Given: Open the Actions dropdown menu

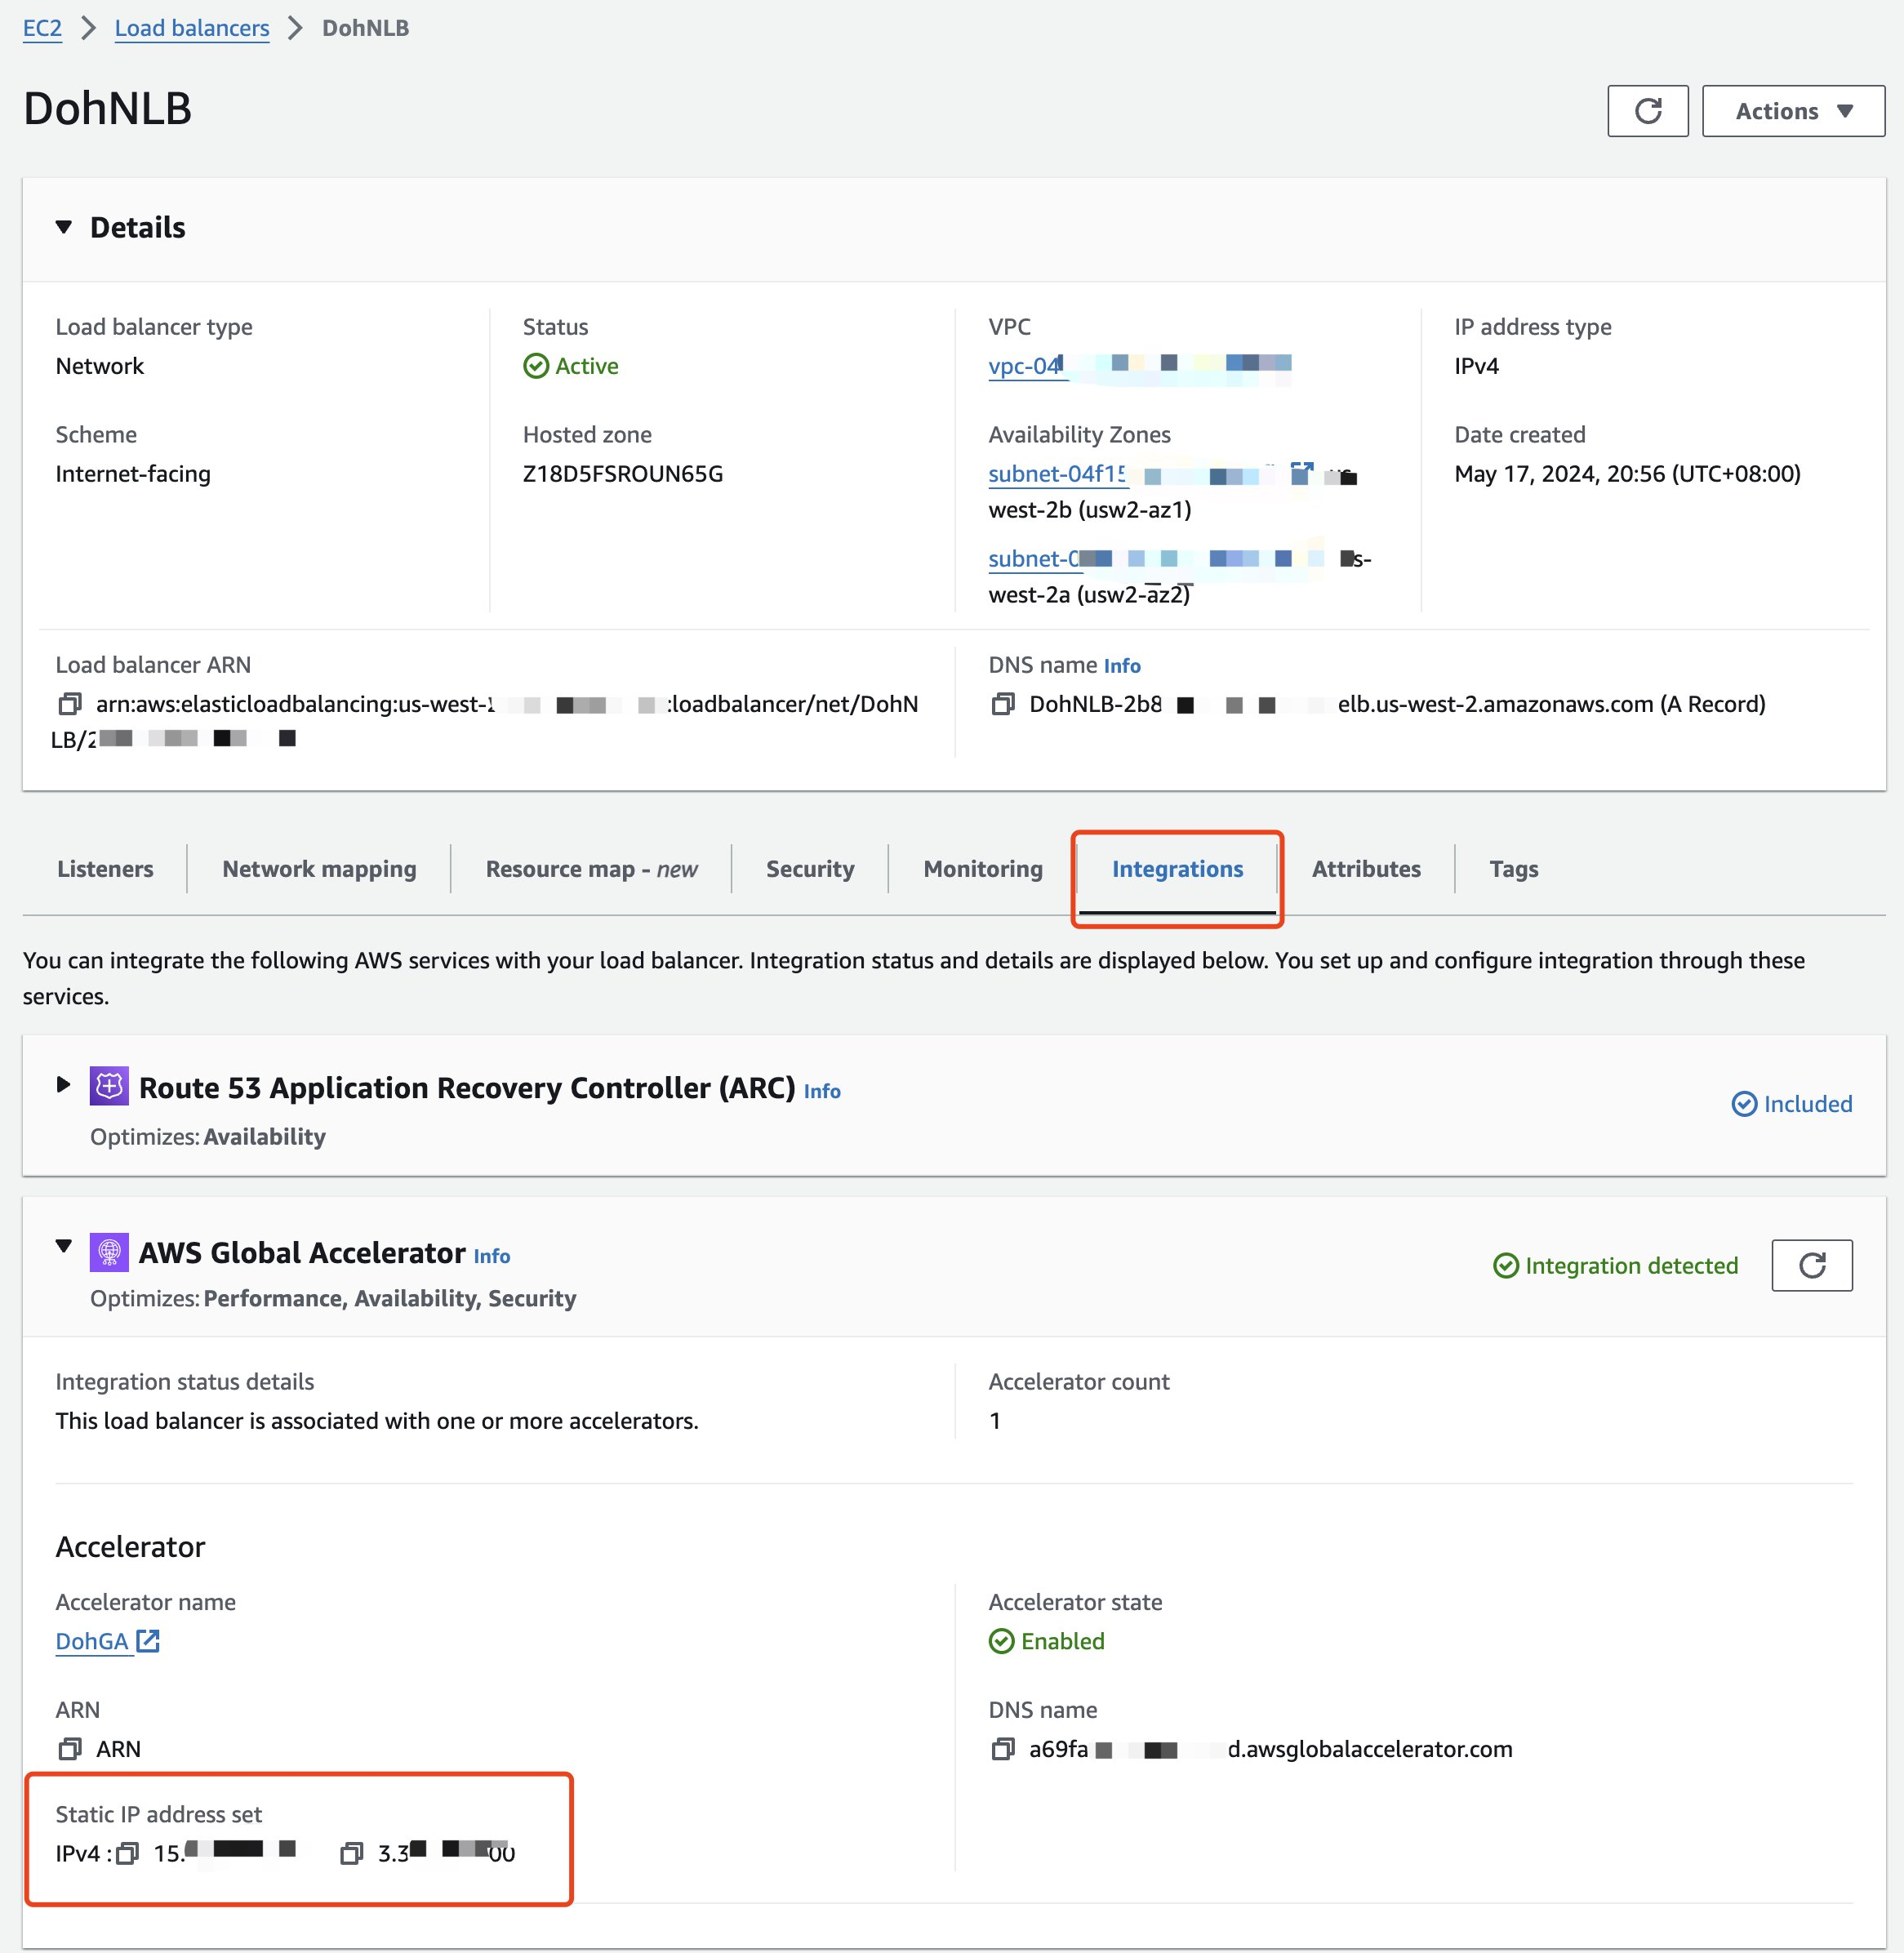Looking at the screenshot, I should [x=1793, y=111].
